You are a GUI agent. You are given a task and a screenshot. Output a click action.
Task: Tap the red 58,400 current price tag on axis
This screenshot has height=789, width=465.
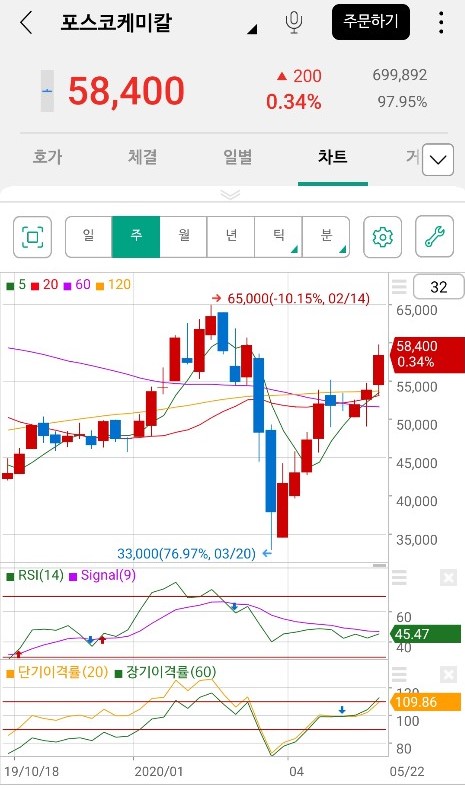coord(428,354)
